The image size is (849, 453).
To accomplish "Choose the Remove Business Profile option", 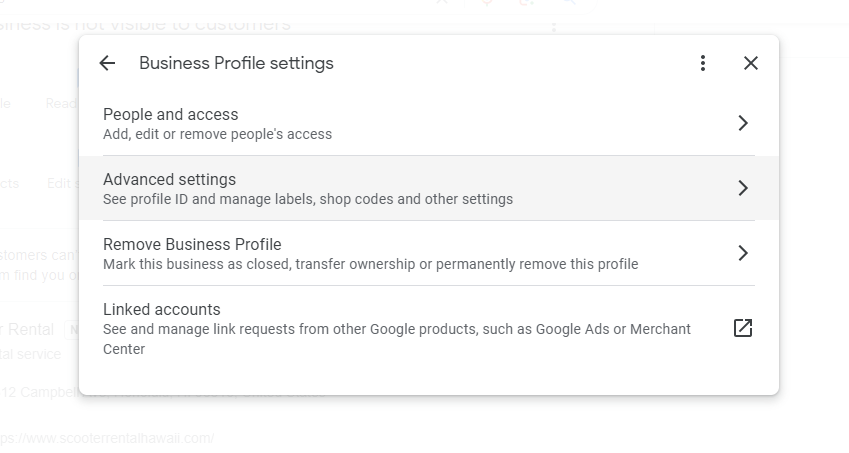I will [x=429, y=253].
